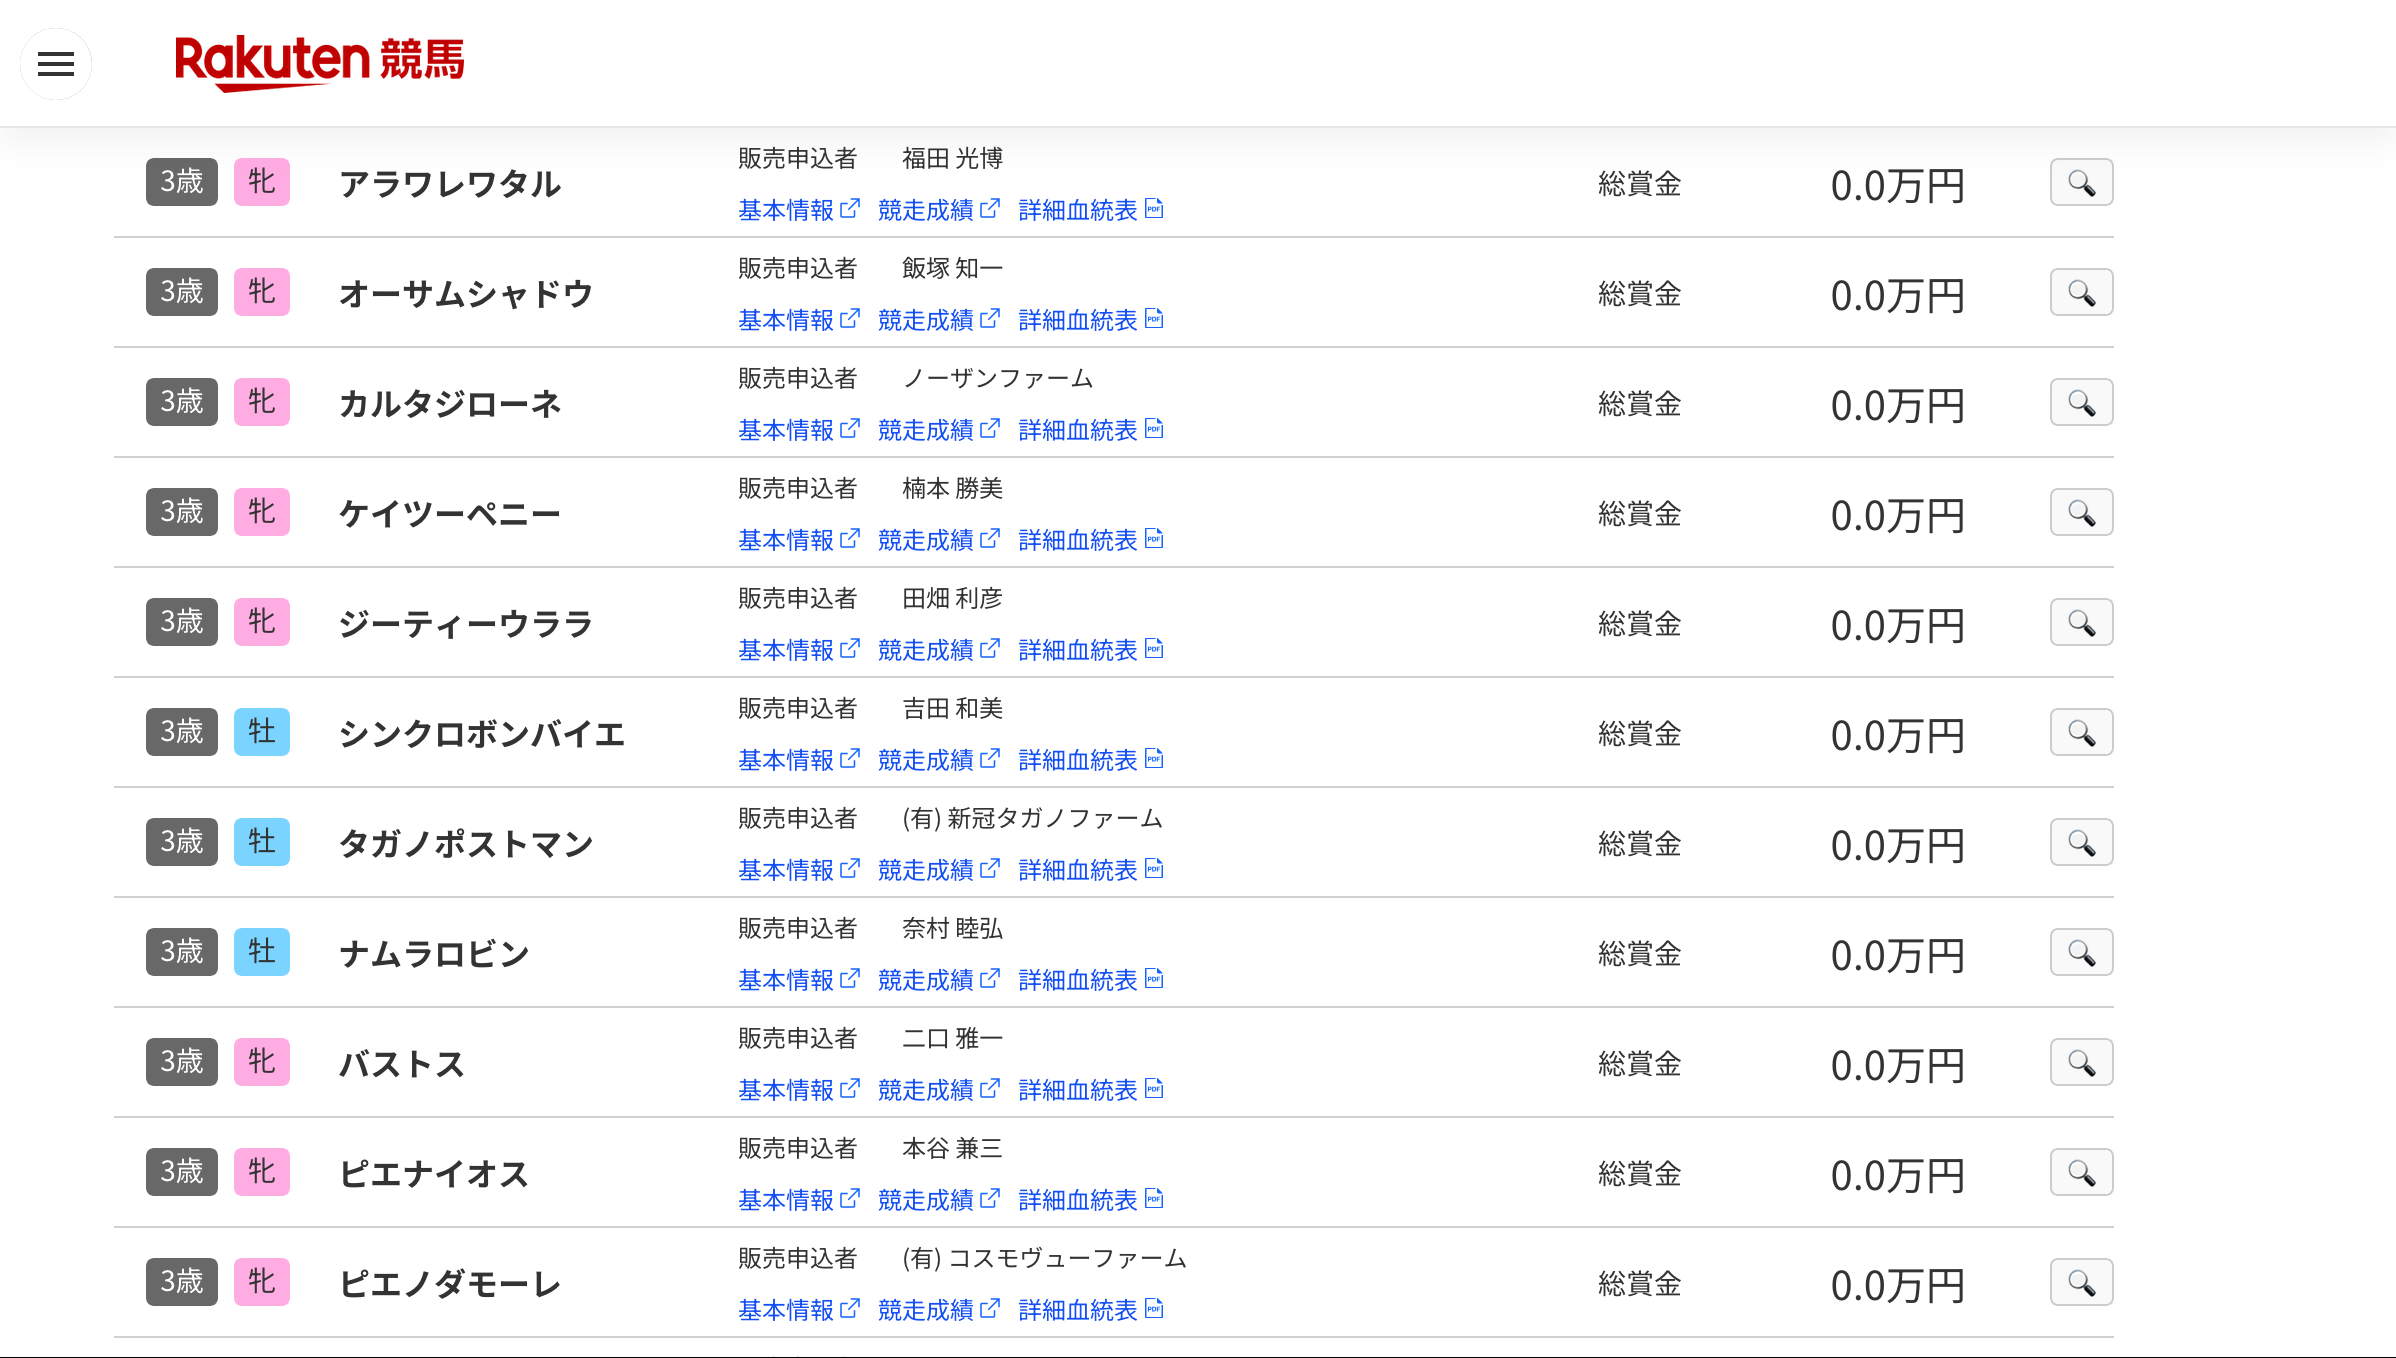Select horse name ケイツーペニー

click(450, 514)
